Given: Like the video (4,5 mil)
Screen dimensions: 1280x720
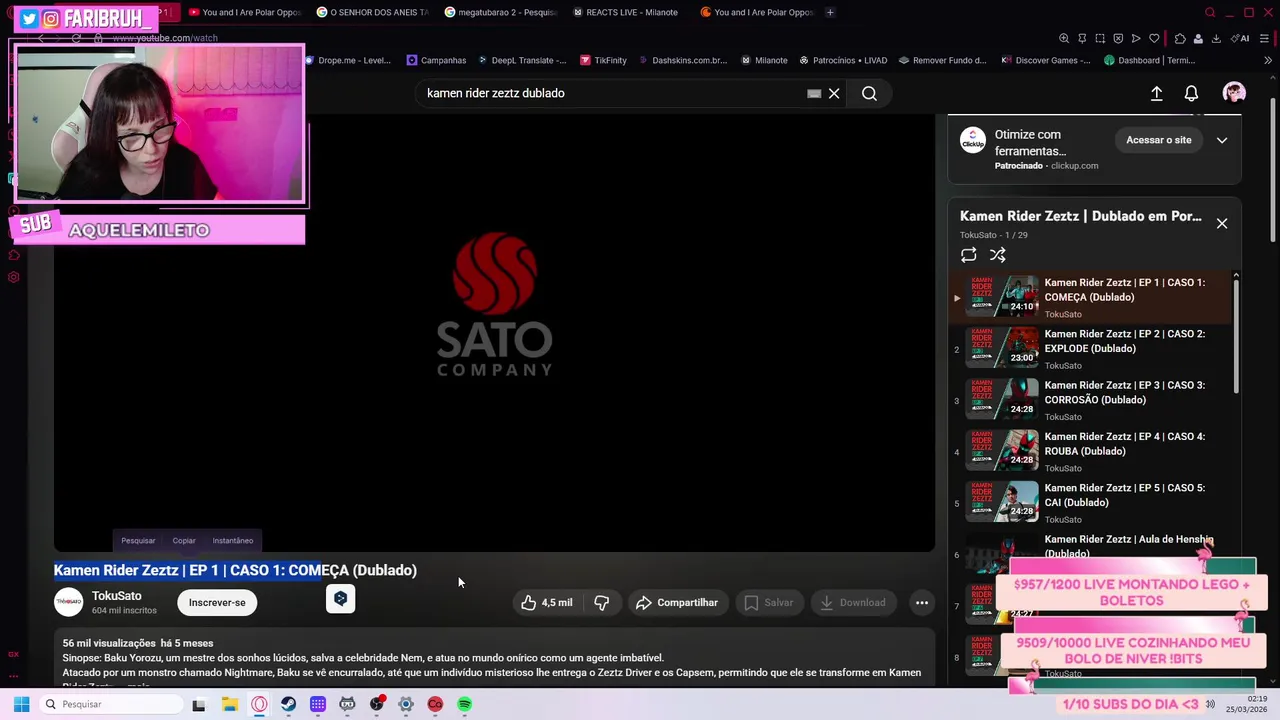Looking at the screenshot, I should (x=546, y=602).
